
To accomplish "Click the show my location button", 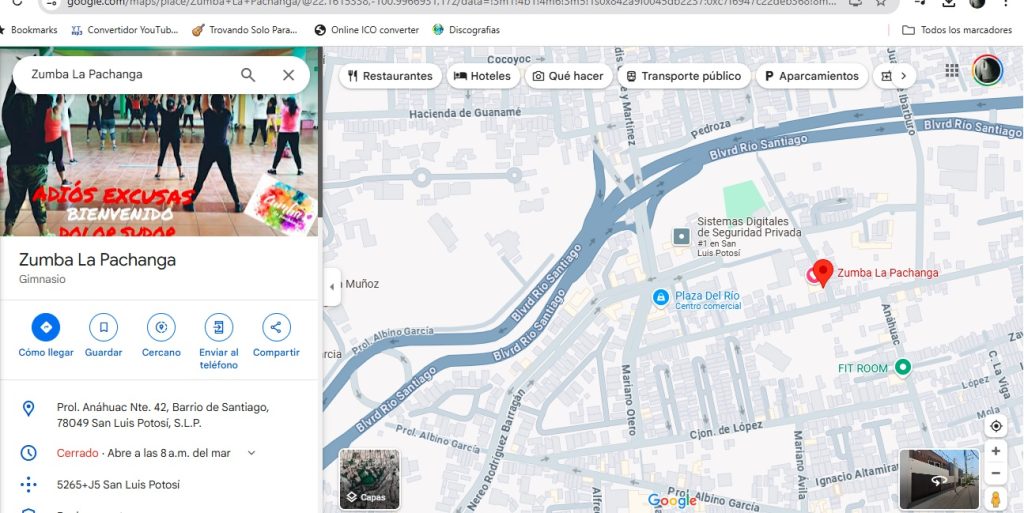I will 996,426.
